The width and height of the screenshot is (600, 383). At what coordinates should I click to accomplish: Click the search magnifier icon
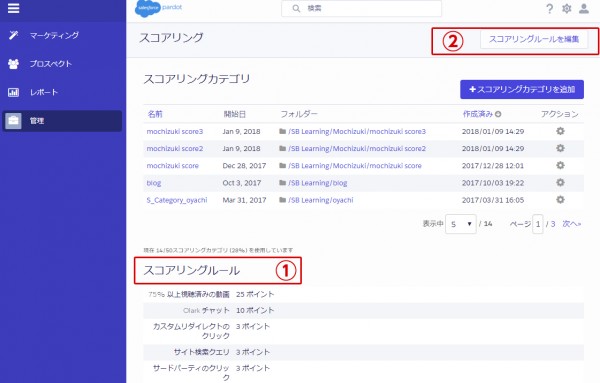click(296, 8)
